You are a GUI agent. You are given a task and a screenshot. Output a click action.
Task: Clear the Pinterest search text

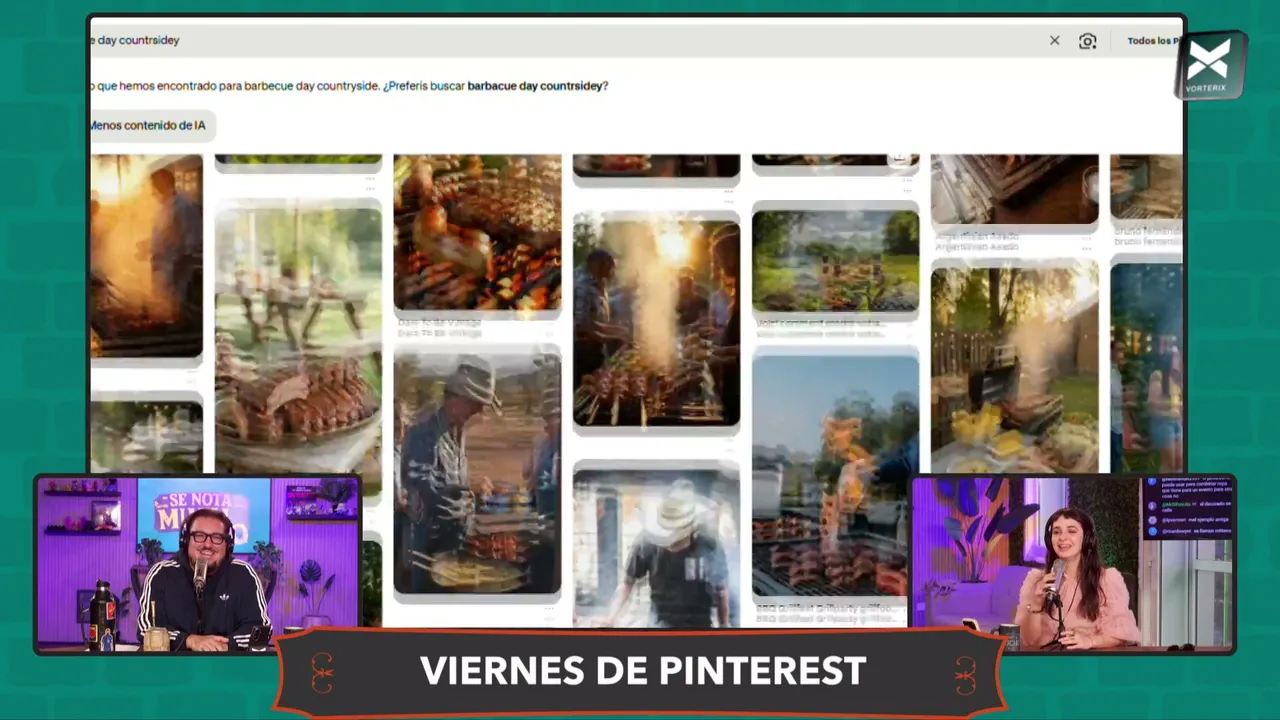1054,41
